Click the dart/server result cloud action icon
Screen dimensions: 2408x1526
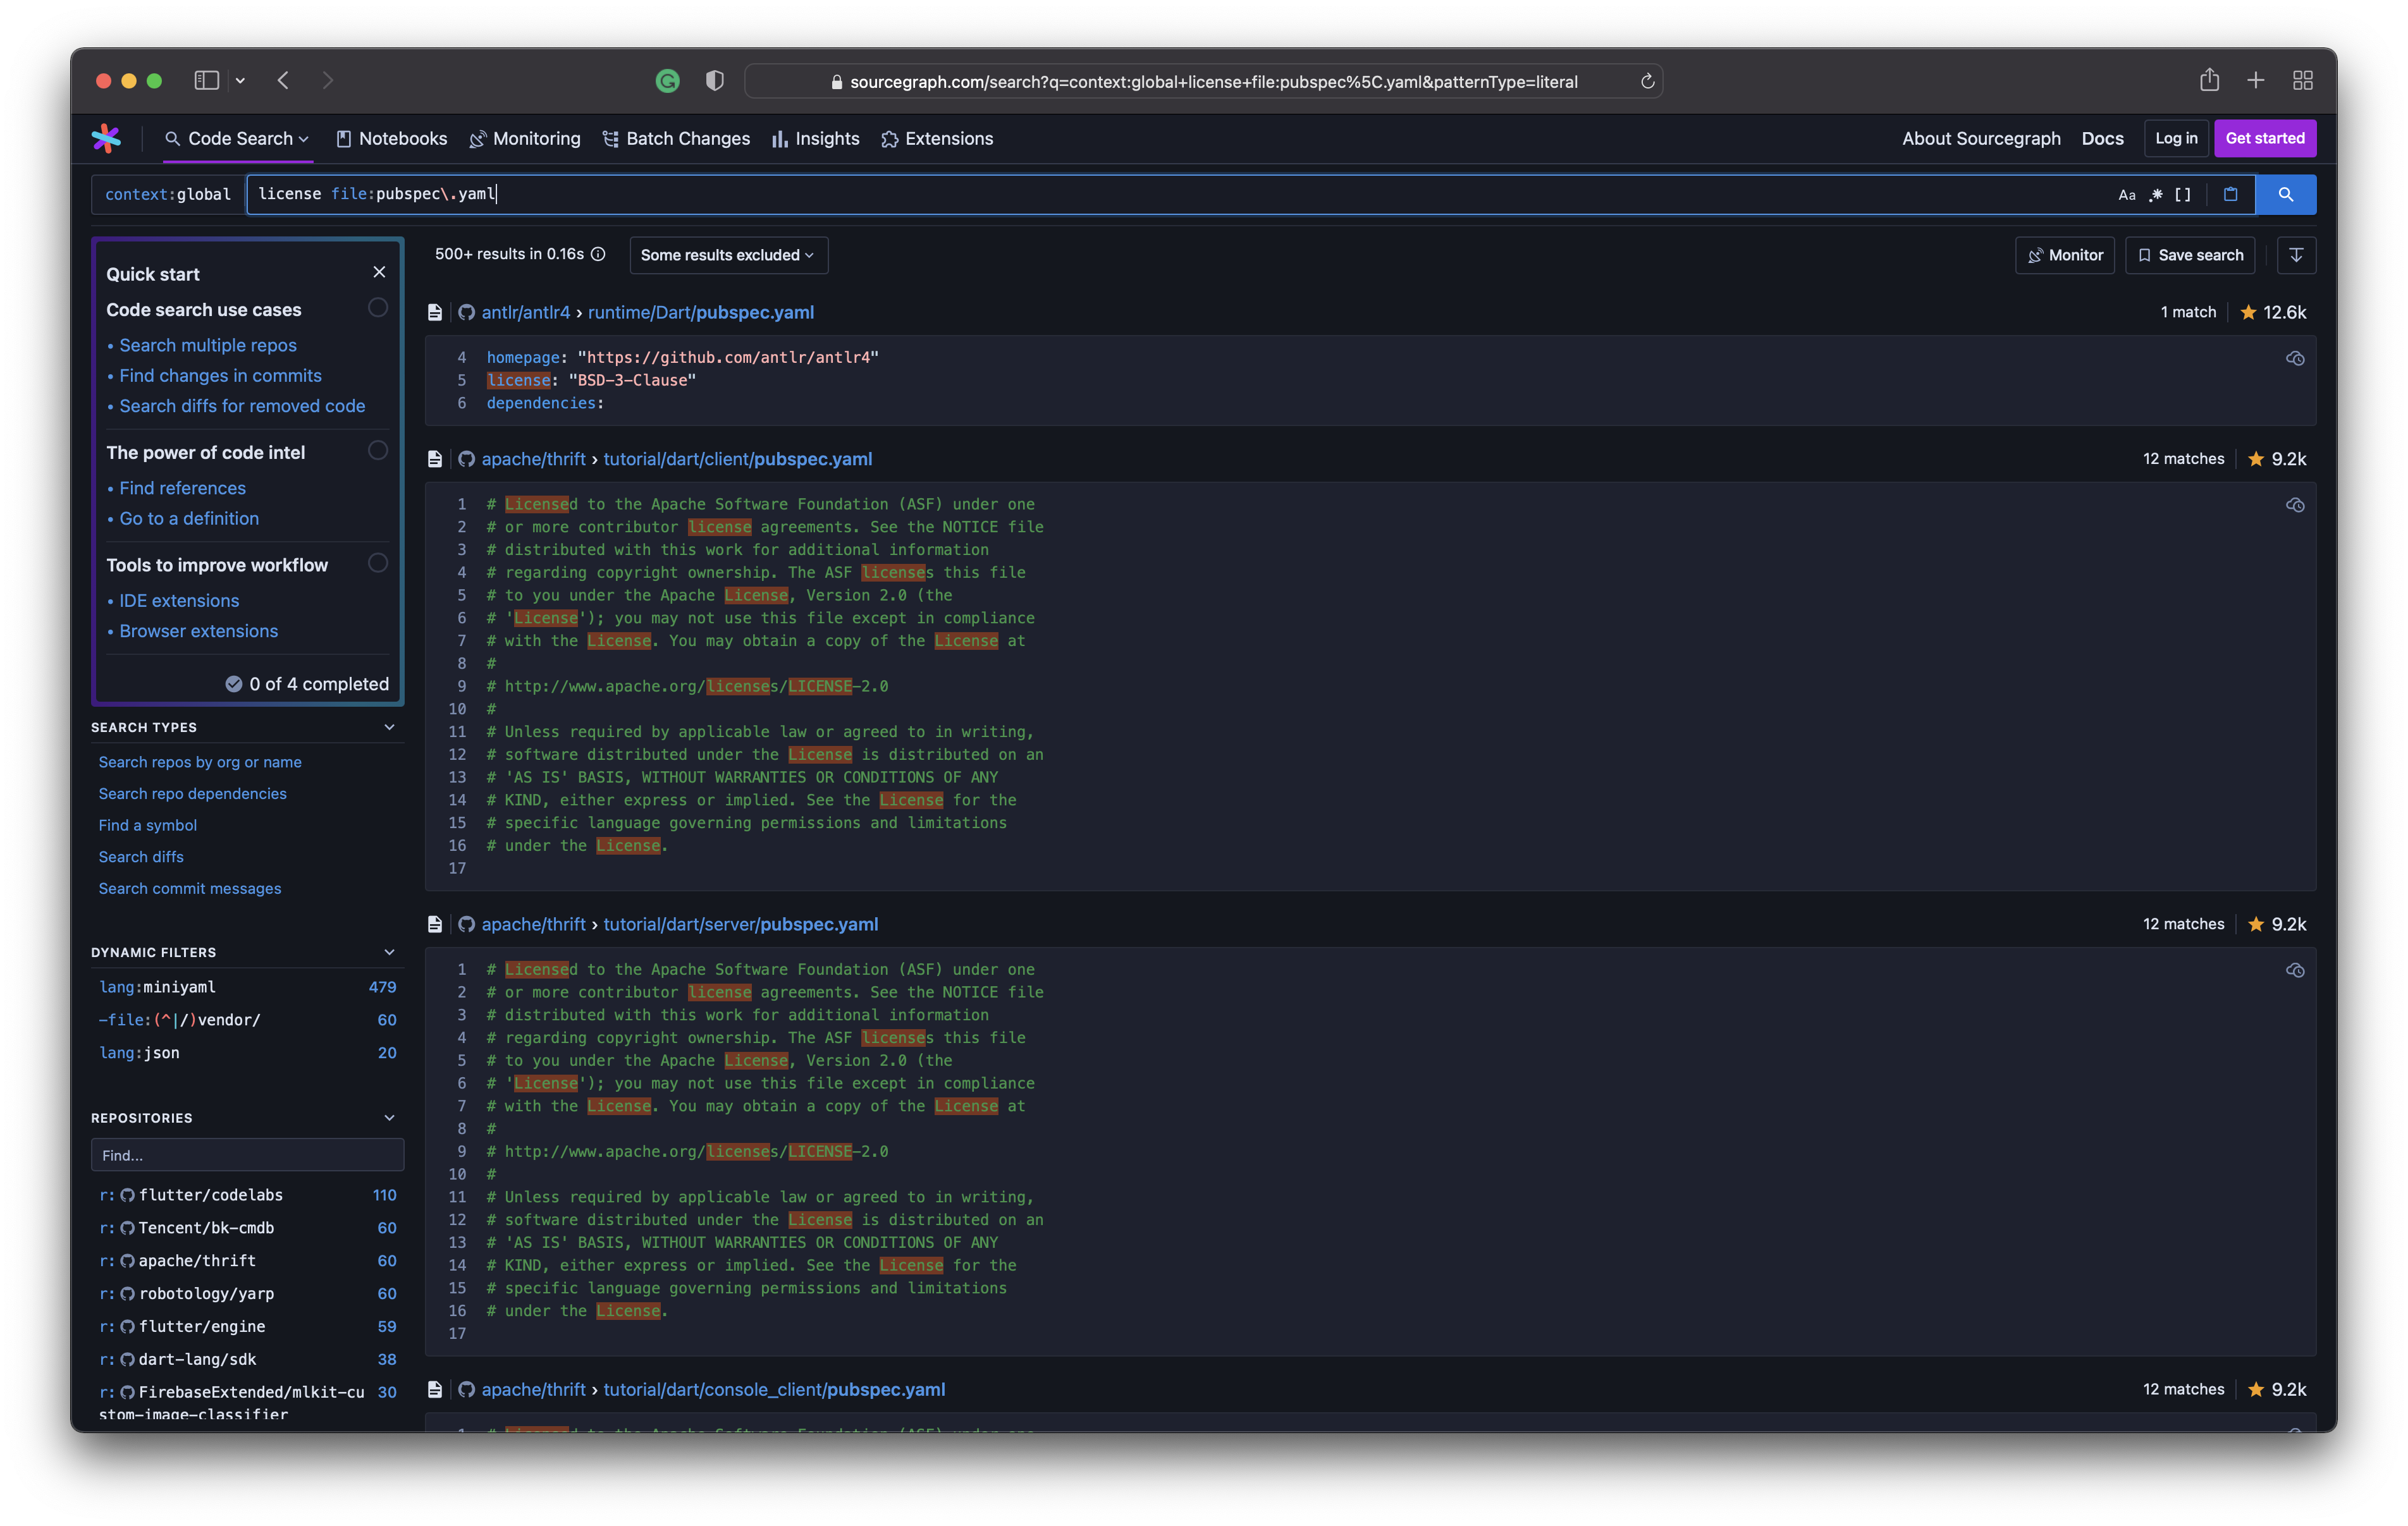pyautogui.click(x=2295, y=970)
